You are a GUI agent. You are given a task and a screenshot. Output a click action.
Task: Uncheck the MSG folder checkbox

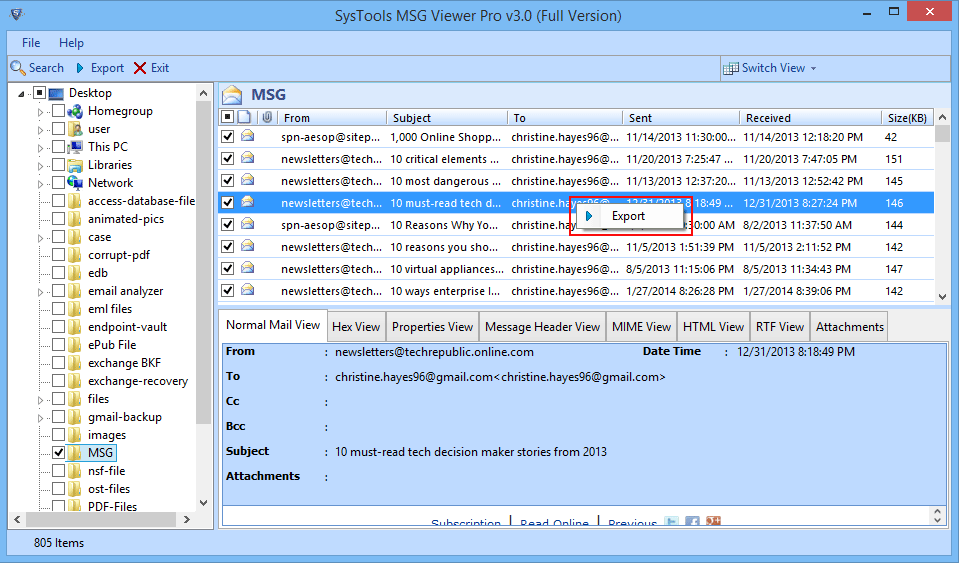[58, 452]
